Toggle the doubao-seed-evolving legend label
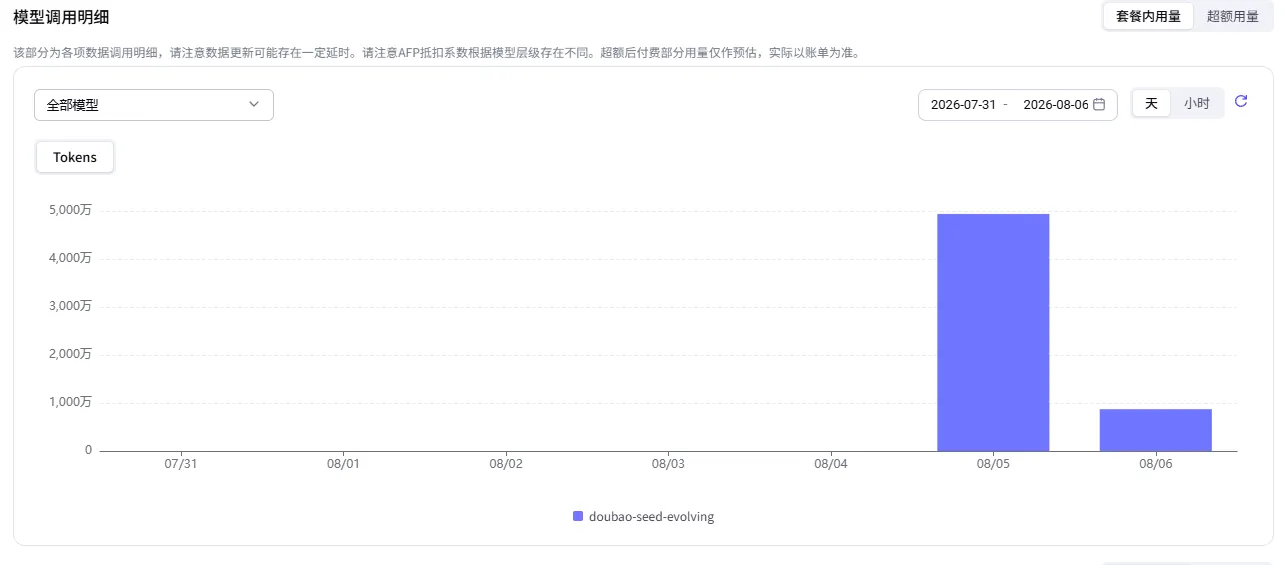The height and width of the screenshot is (565, 1284). click(x=651, y=517)
